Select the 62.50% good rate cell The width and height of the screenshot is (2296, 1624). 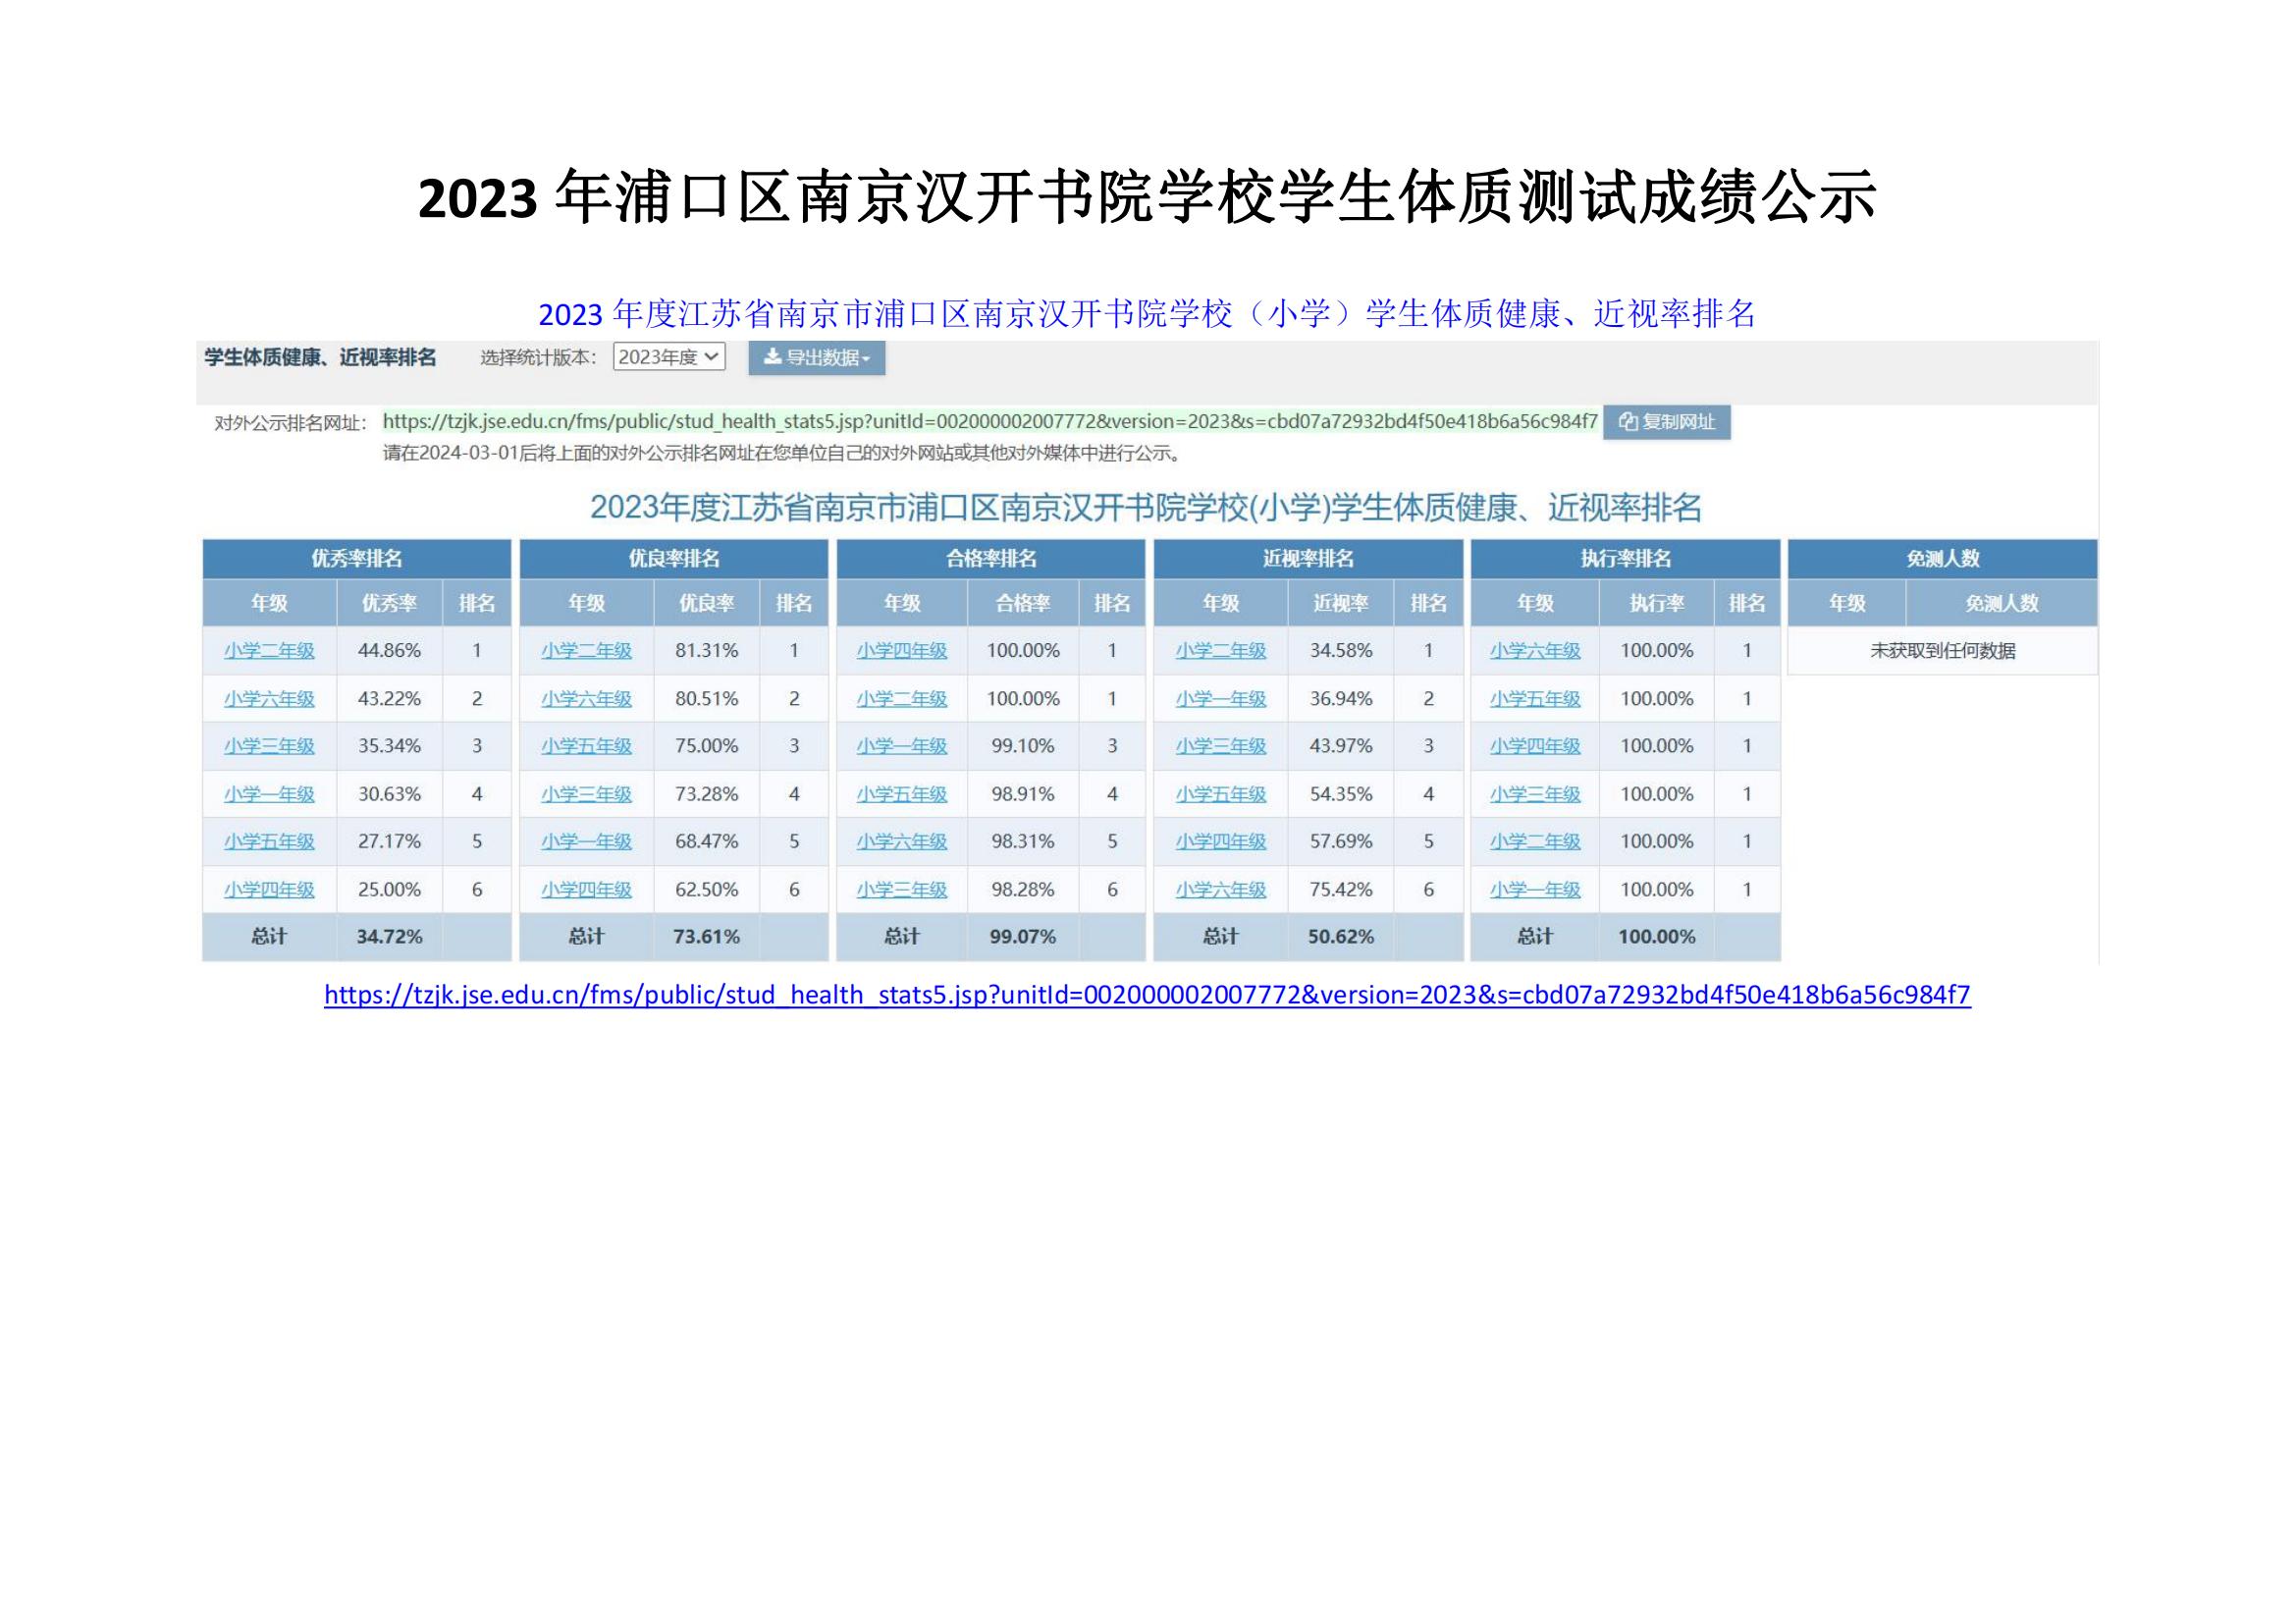pyautogui.click(x=706, y=889)
